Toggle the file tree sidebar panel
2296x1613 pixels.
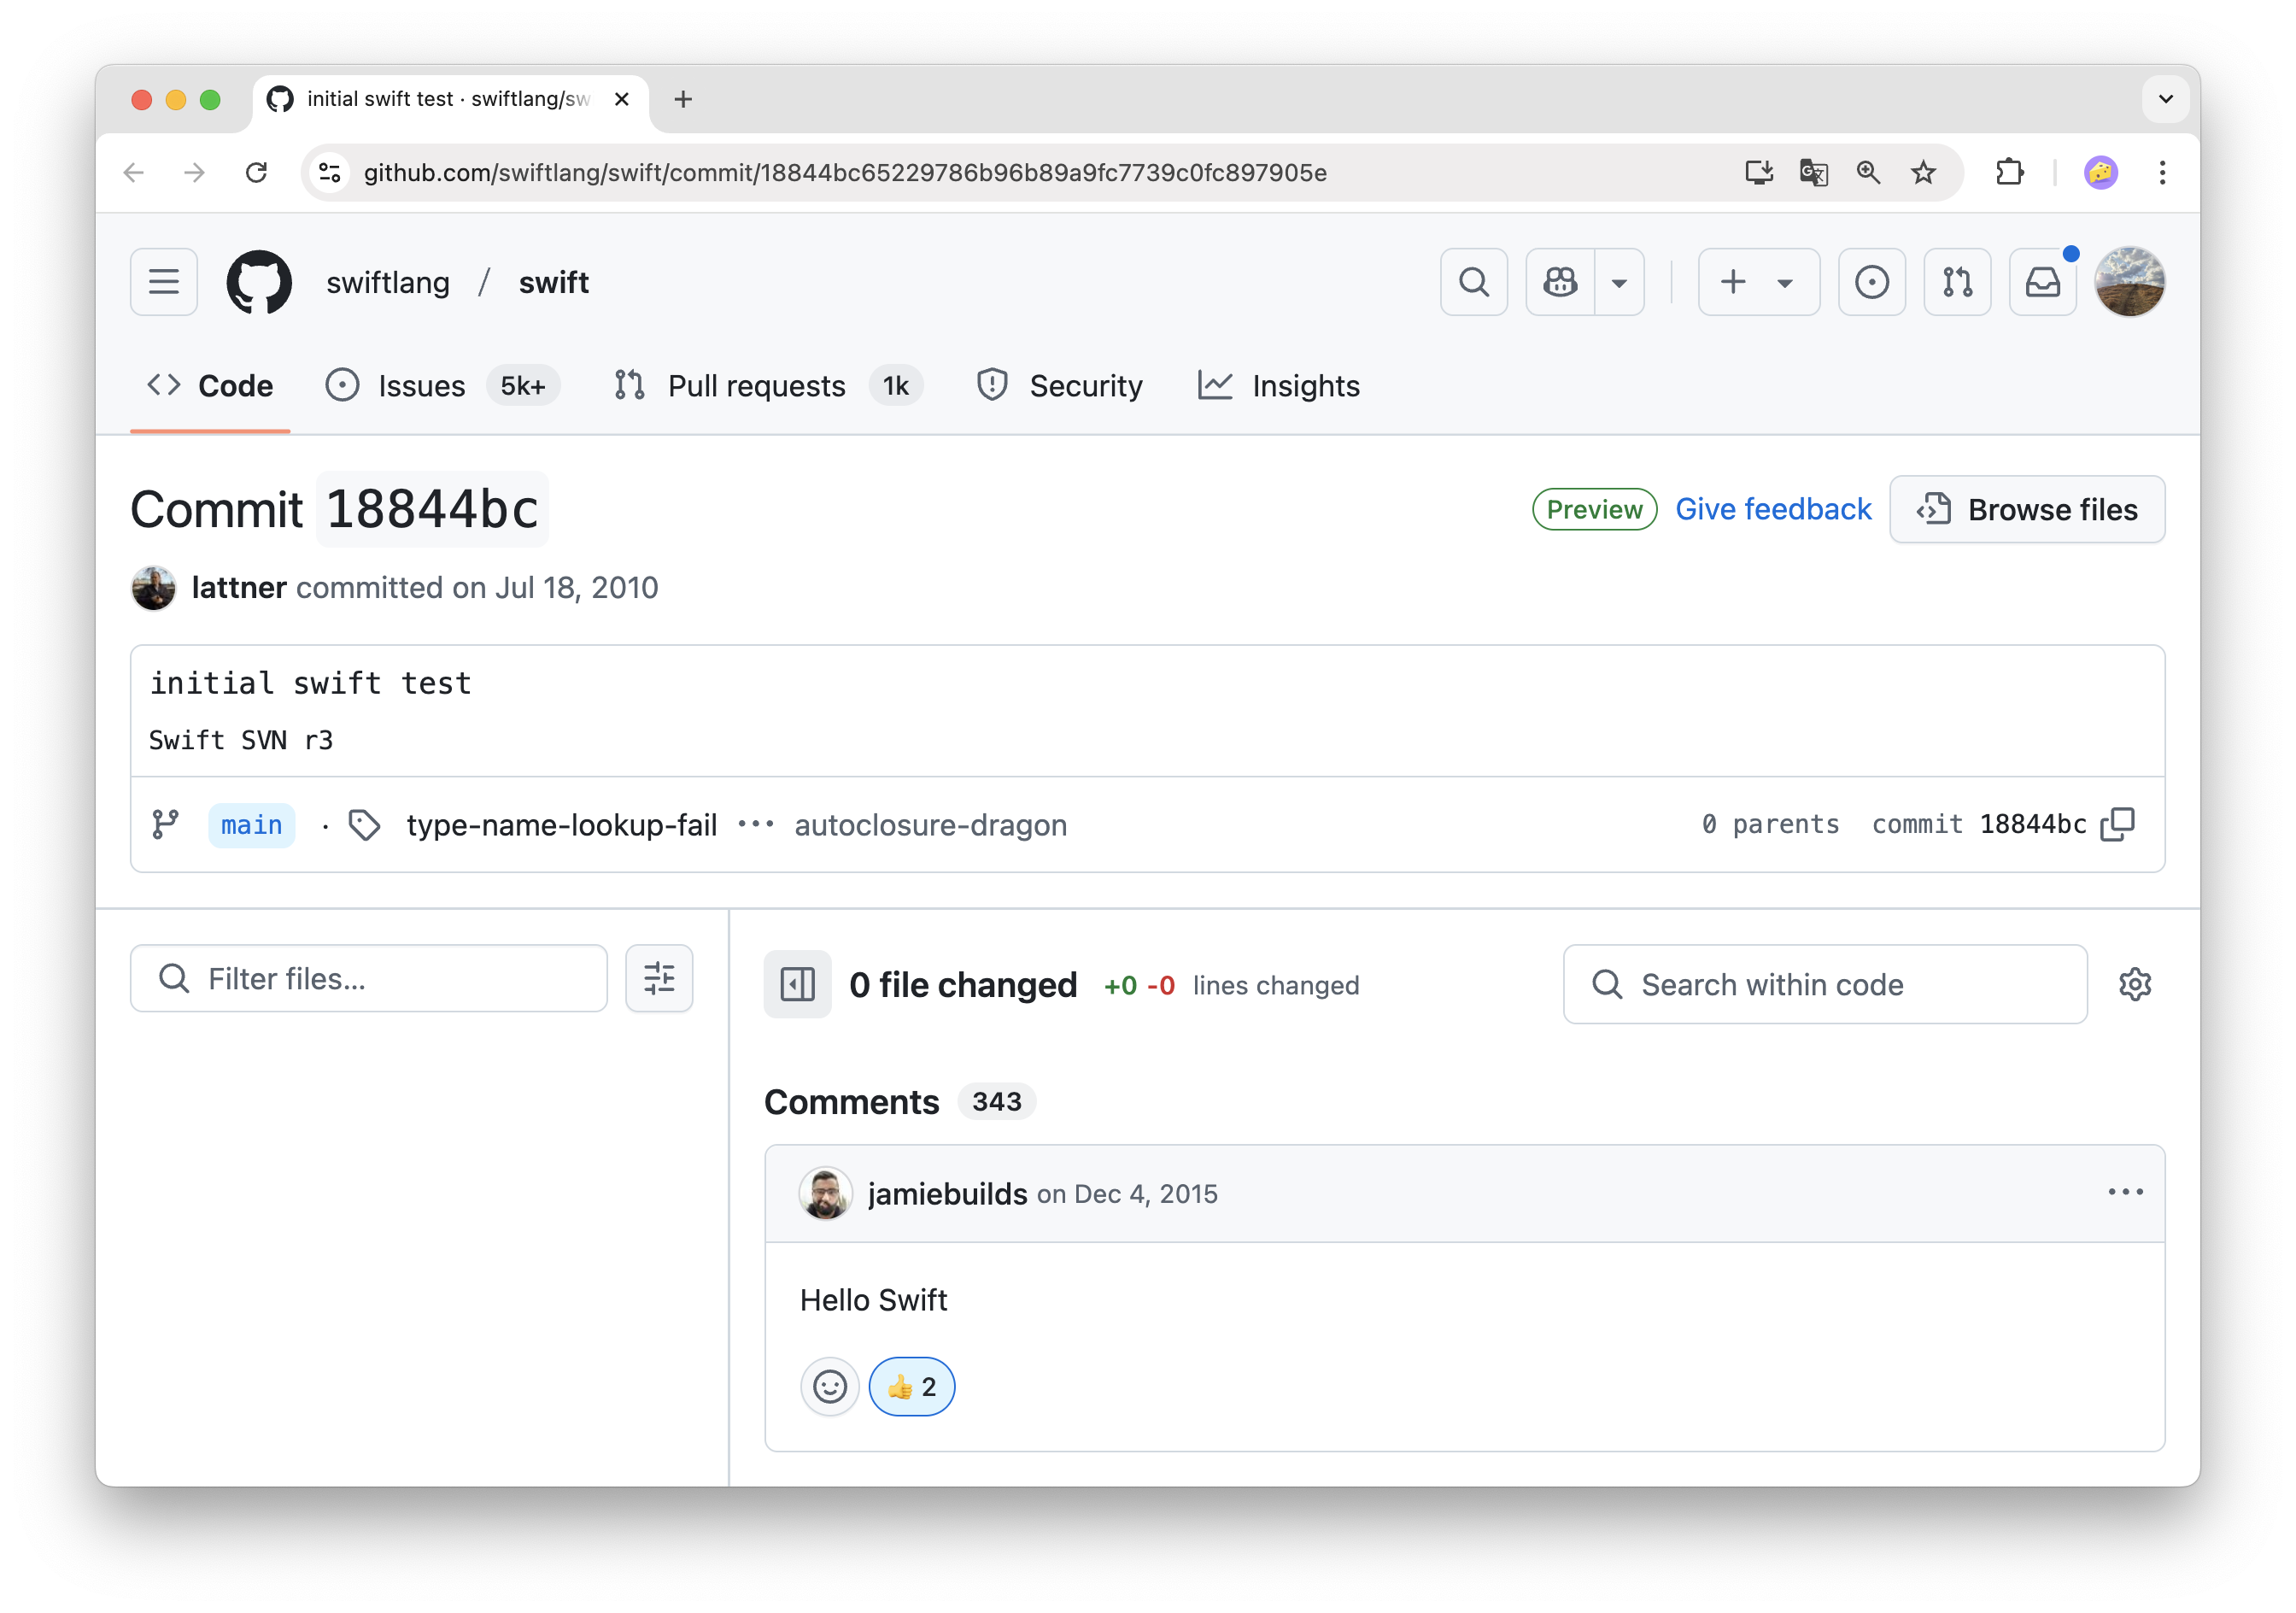(x=798, y=984)
